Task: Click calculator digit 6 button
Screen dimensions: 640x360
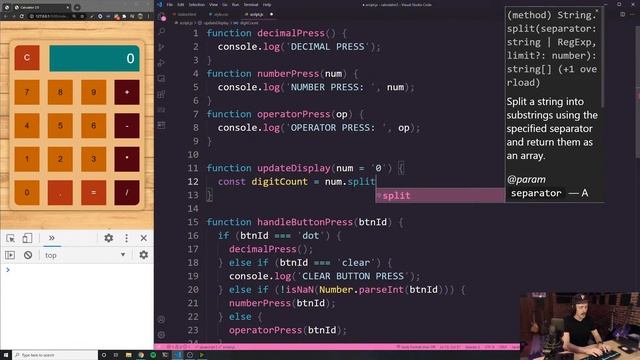Action: click(93, 125)
